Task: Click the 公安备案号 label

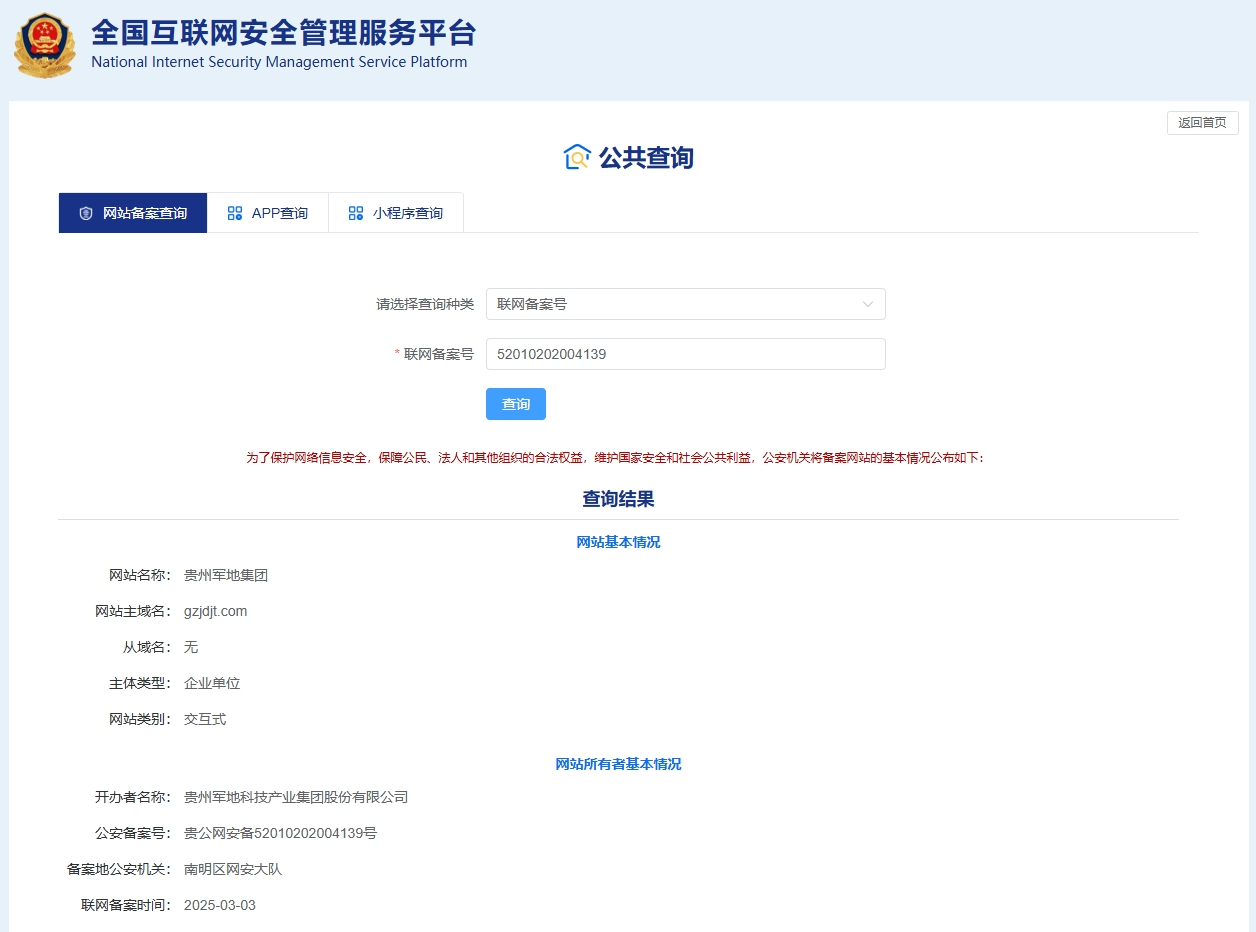Action: click(x=133, y=833)
